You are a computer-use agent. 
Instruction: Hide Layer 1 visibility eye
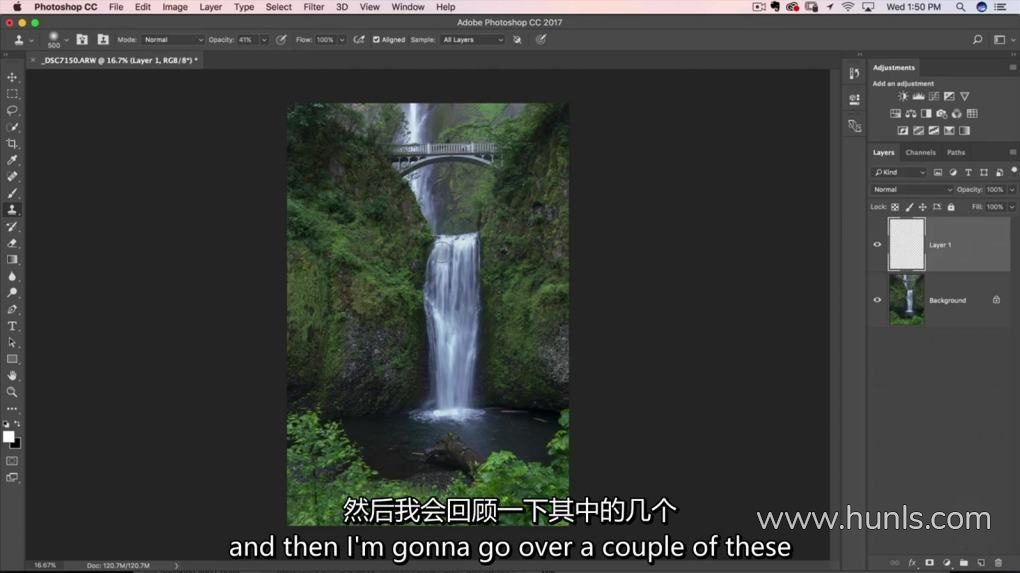tap(877, 245)
